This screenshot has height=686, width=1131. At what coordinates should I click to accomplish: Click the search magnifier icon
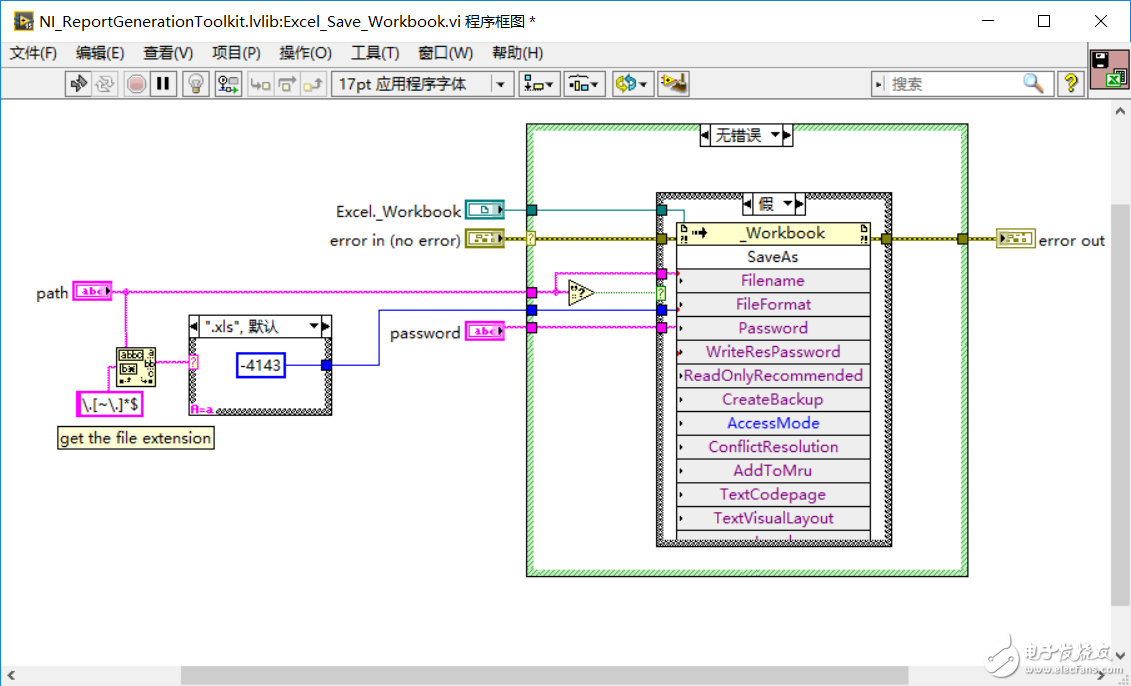[x=1034, y=84]
